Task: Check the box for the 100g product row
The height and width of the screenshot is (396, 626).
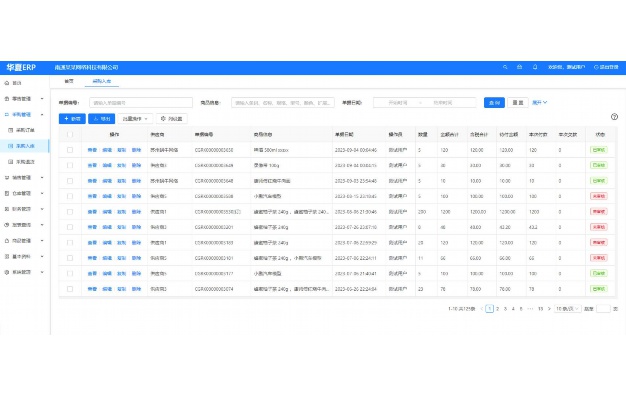Action: [70, 165]
